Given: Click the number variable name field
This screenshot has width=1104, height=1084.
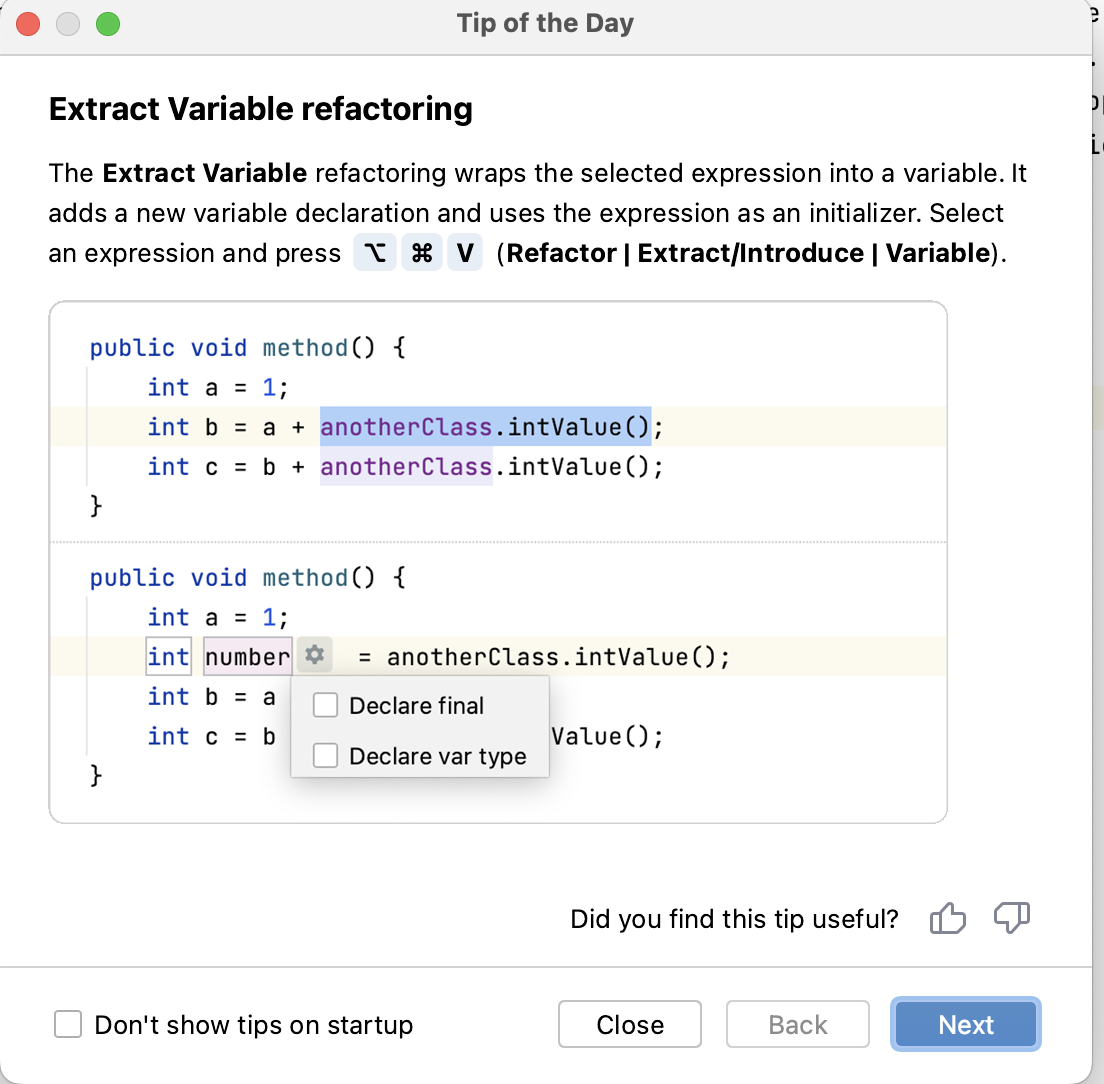Looking at the screenshot, I should 247,656.
